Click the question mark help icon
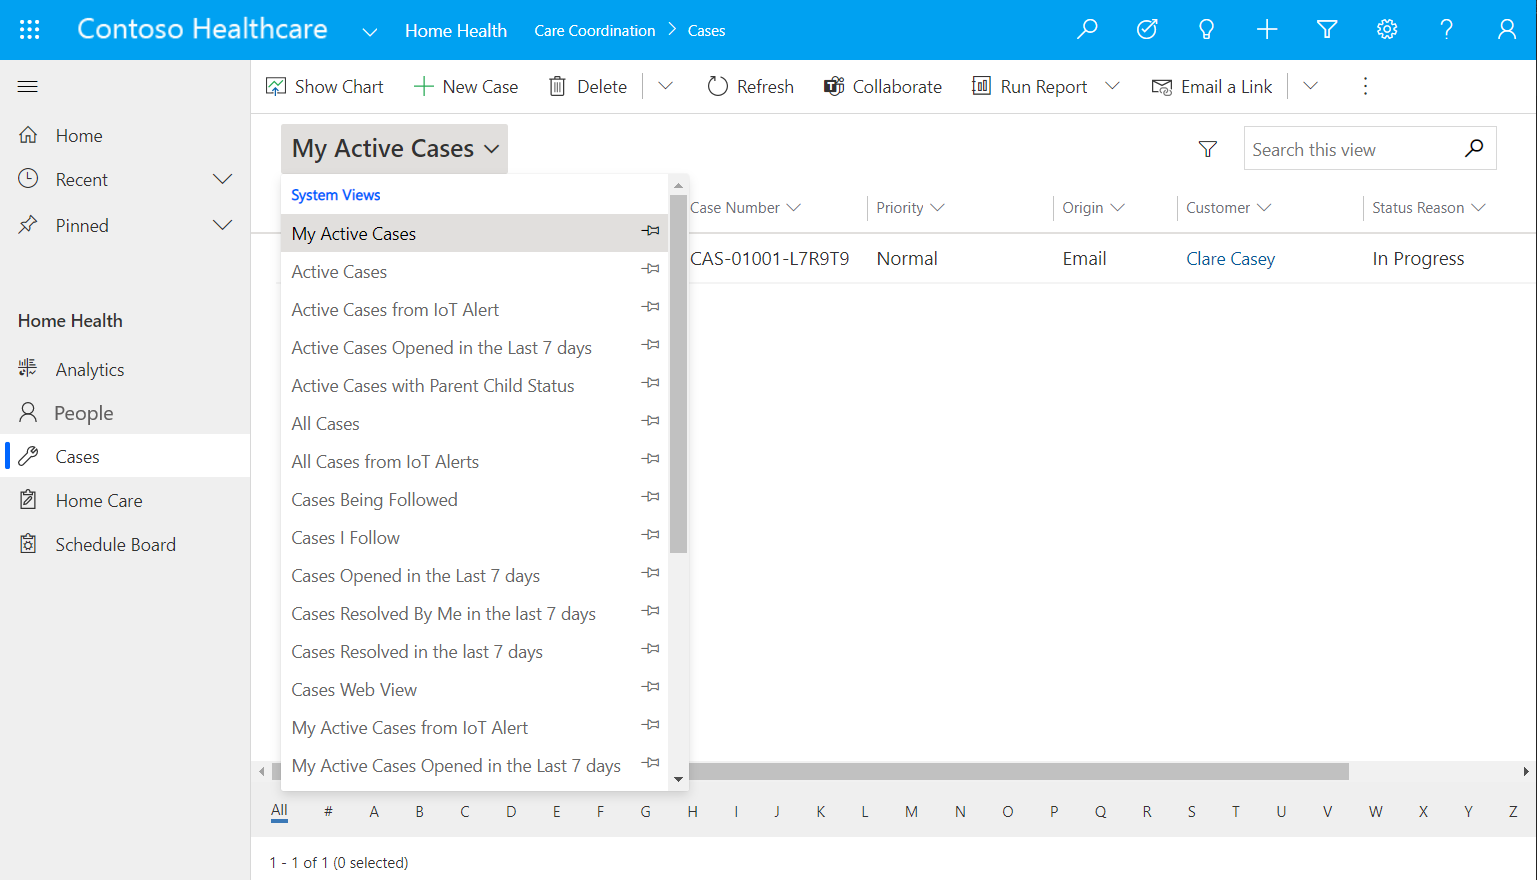Image resolution: width=1537 pixels, height=880 pixels. (x=1446, y=30)
